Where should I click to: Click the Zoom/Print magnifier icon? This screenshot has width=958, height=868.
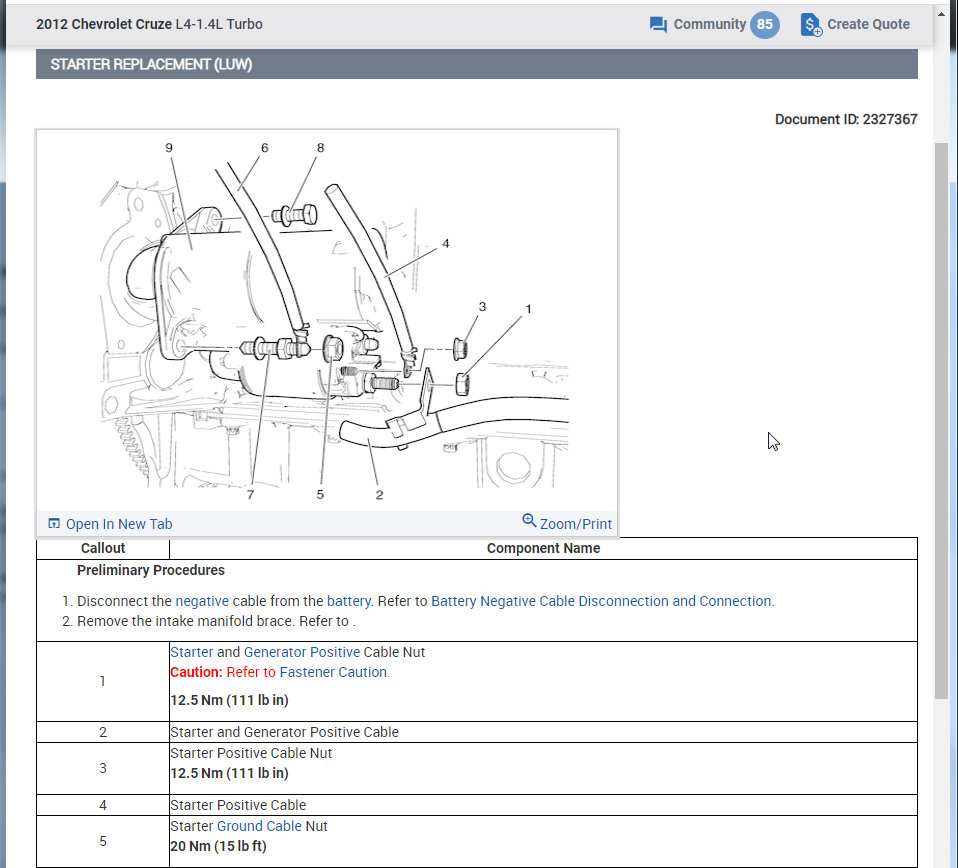coord(529,521)
